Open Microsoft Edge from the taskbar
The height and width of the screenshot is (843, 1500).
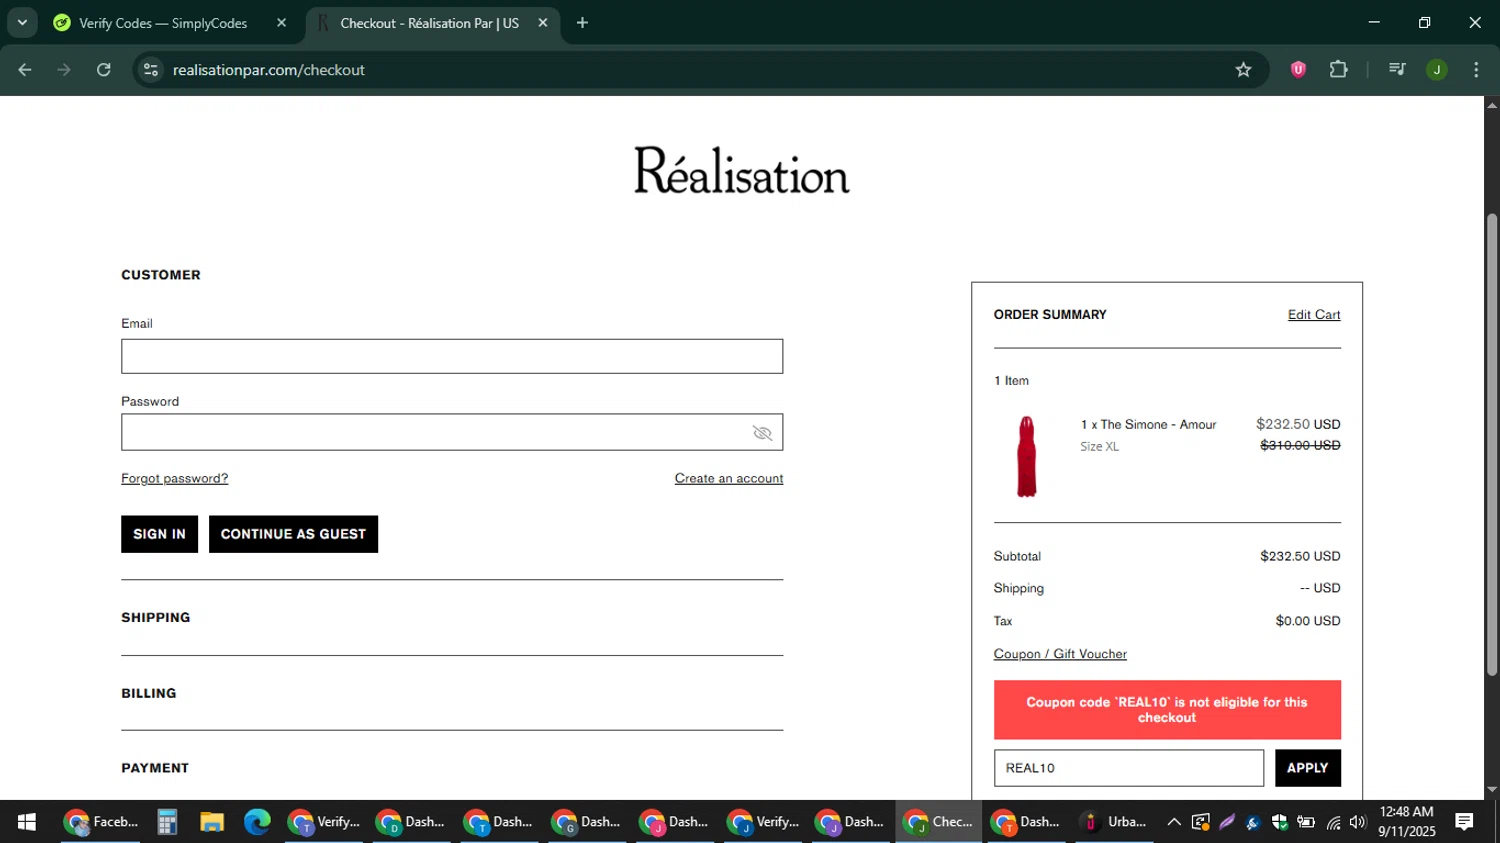click(257, 822)
